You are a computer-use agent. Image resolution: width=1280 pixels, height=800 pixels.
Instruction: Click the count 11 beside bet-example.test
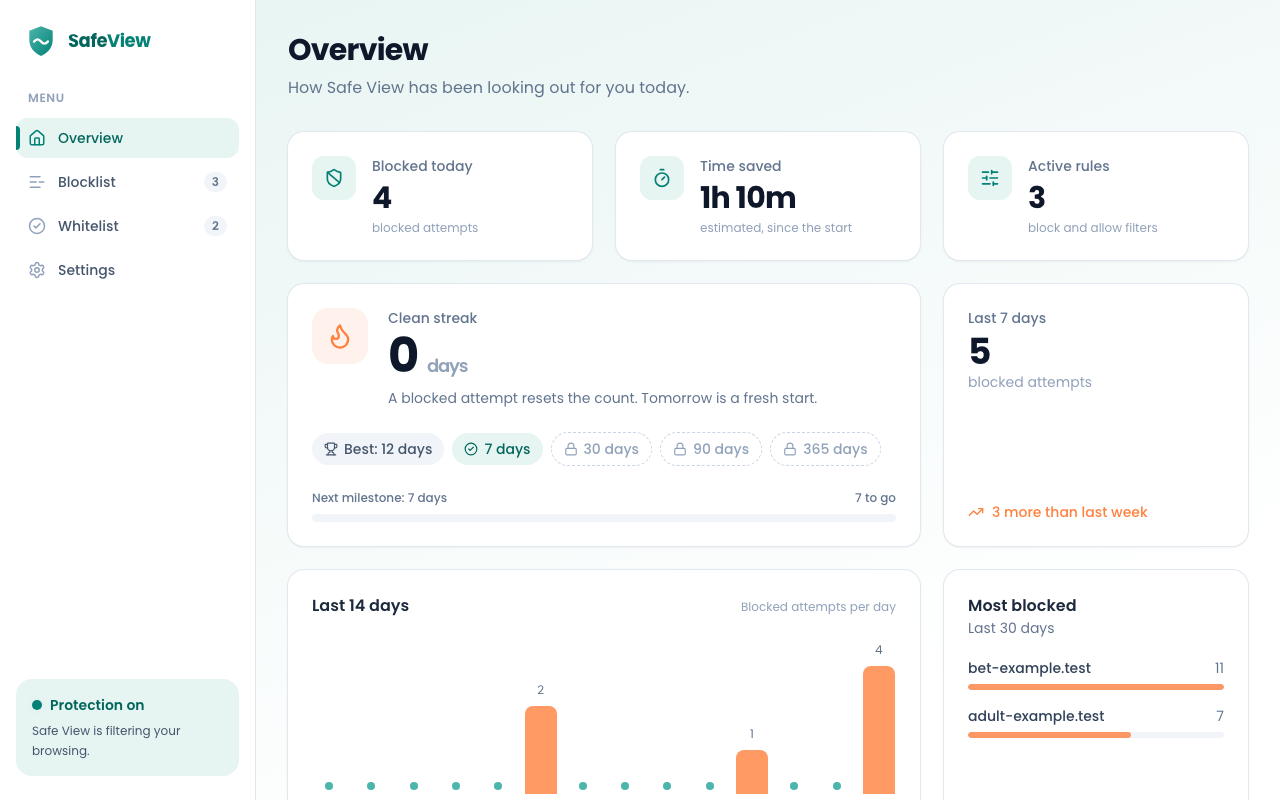click(1219, 668)
